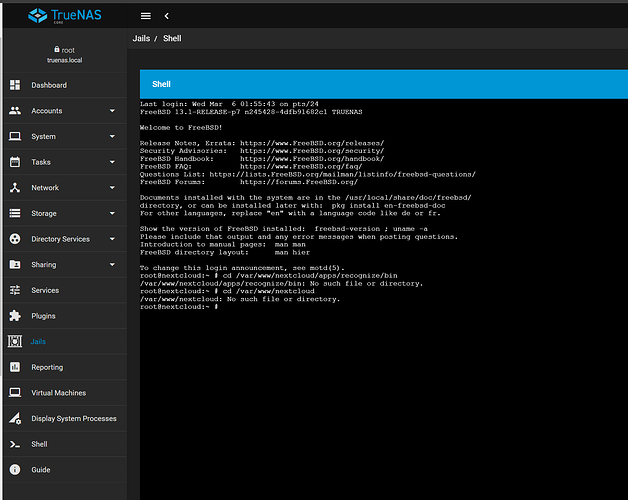The image size is (628, 500).
Task: Click the Shell prompt icon
Action: [15, 444]
